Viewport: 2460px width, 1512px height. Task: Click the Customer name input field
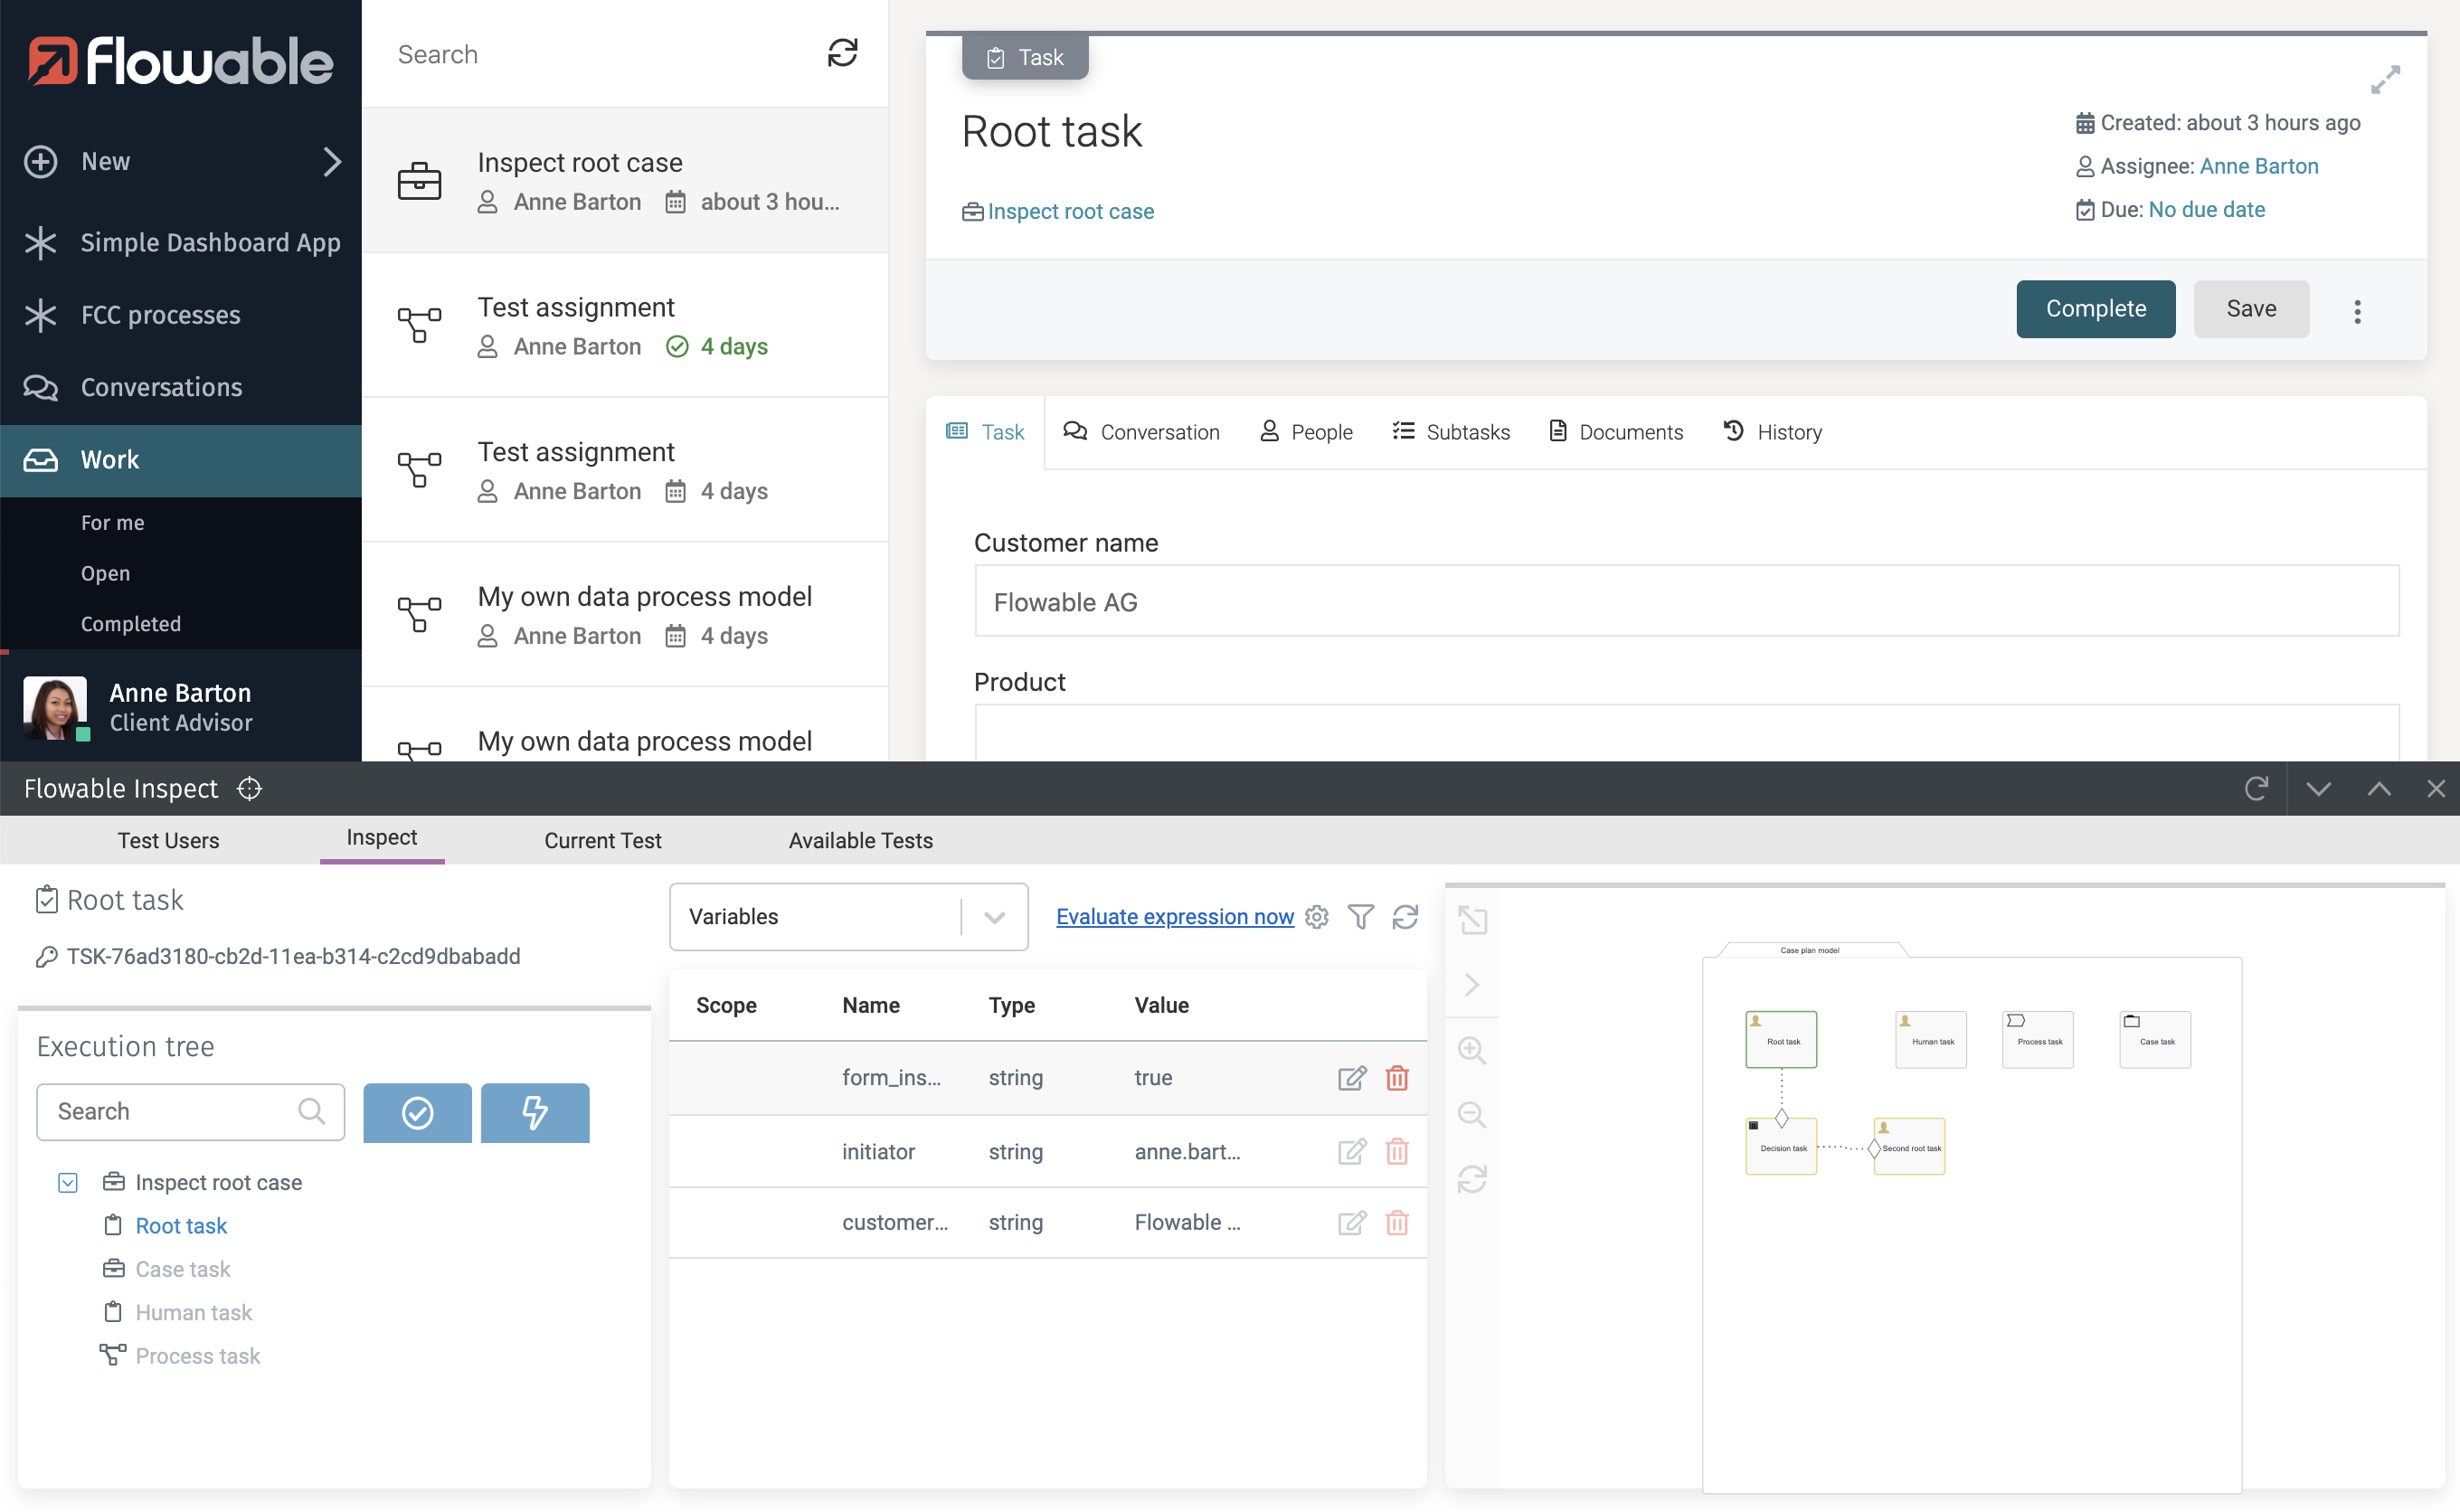point(1686,602)
